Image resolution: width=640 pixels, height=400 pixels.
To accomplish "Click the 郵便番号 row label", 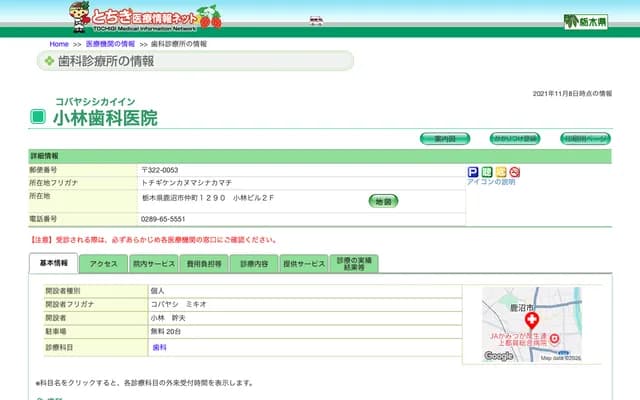I will pos(43,170).
